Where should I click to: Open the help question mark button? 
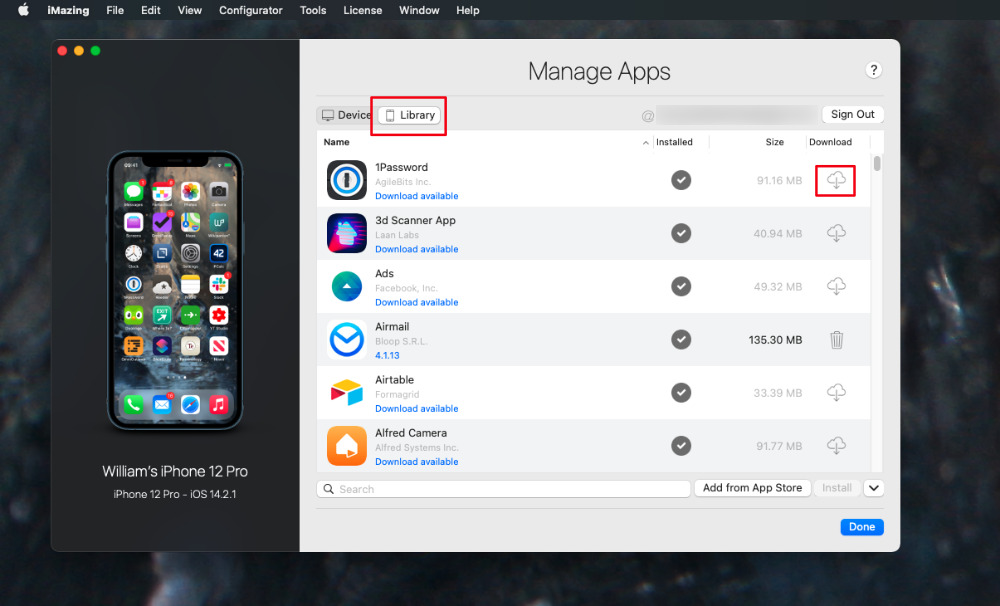873,70
